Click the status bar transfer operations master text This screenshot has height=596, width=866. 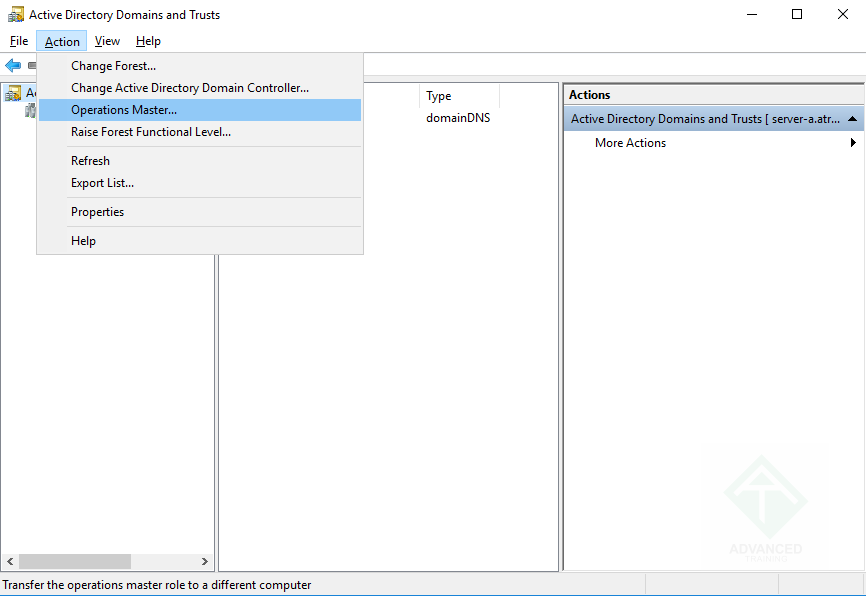pos(157,584)
